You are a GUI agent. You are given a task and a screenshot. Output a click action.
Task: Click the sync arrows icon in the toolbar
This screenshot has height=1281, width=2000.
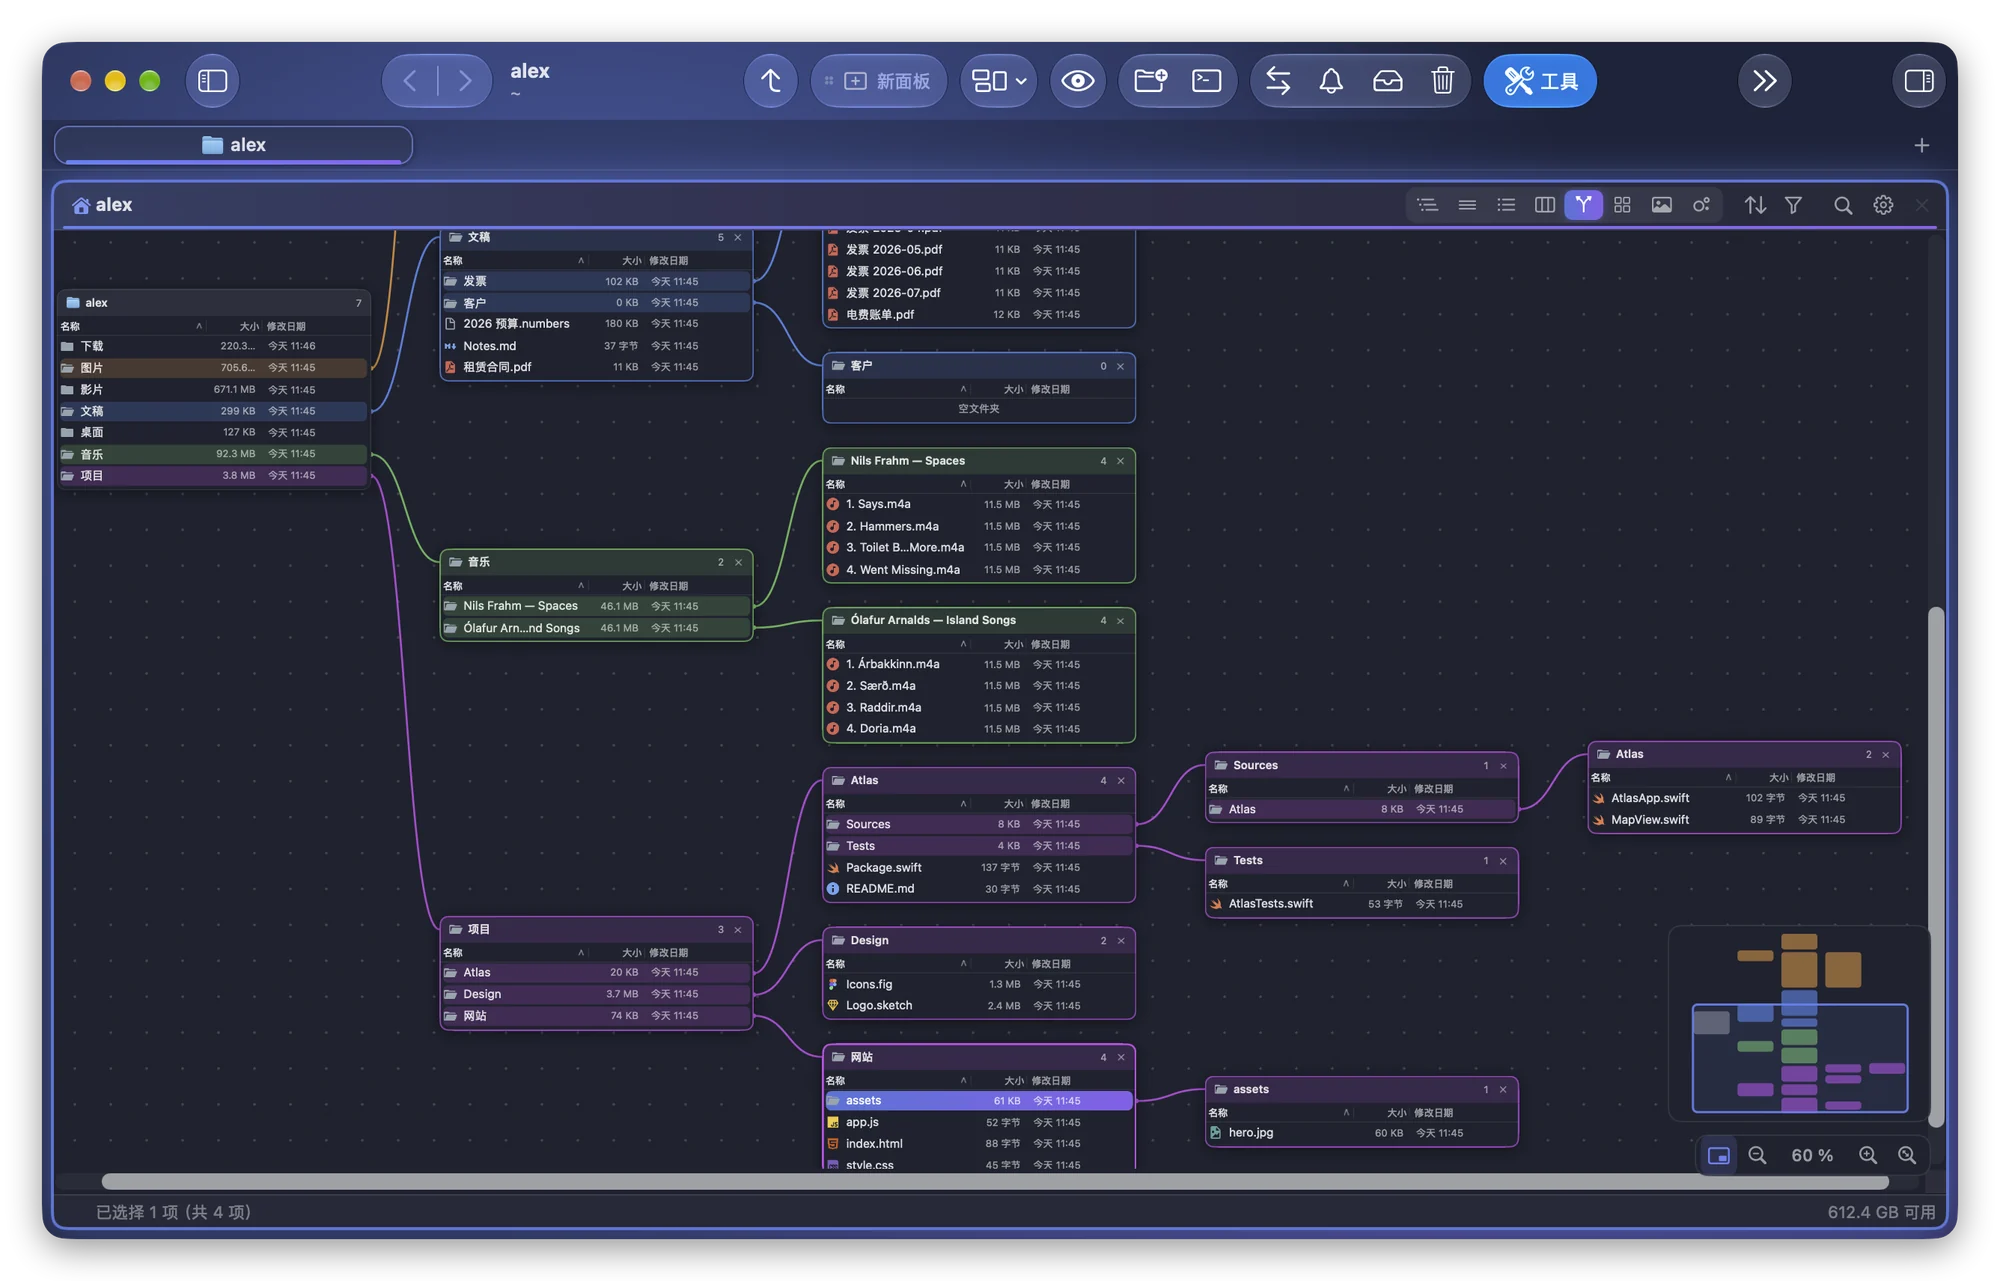pos(1278,81)
